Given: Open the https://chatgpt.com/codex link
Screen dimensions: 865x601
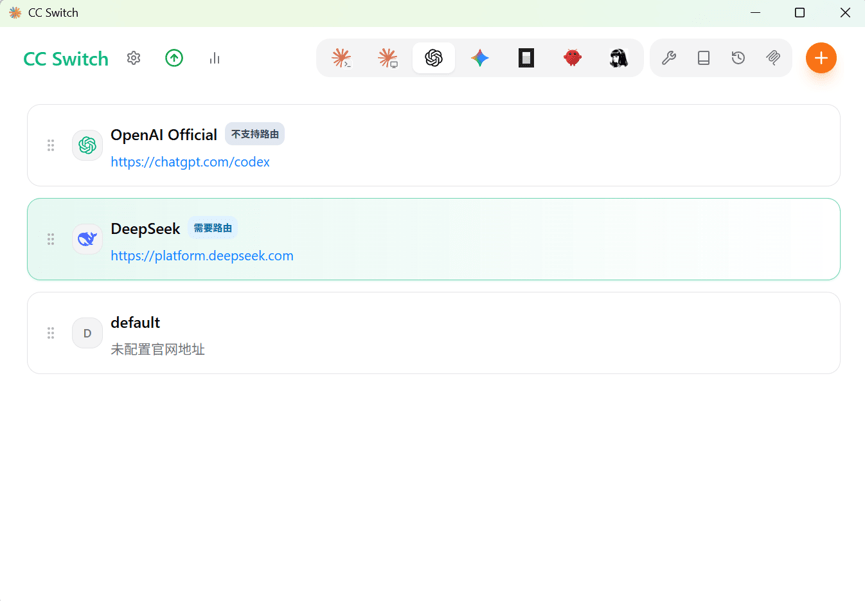Looking at the screenshot, I should pyautogui.click(x=190, y=162).
